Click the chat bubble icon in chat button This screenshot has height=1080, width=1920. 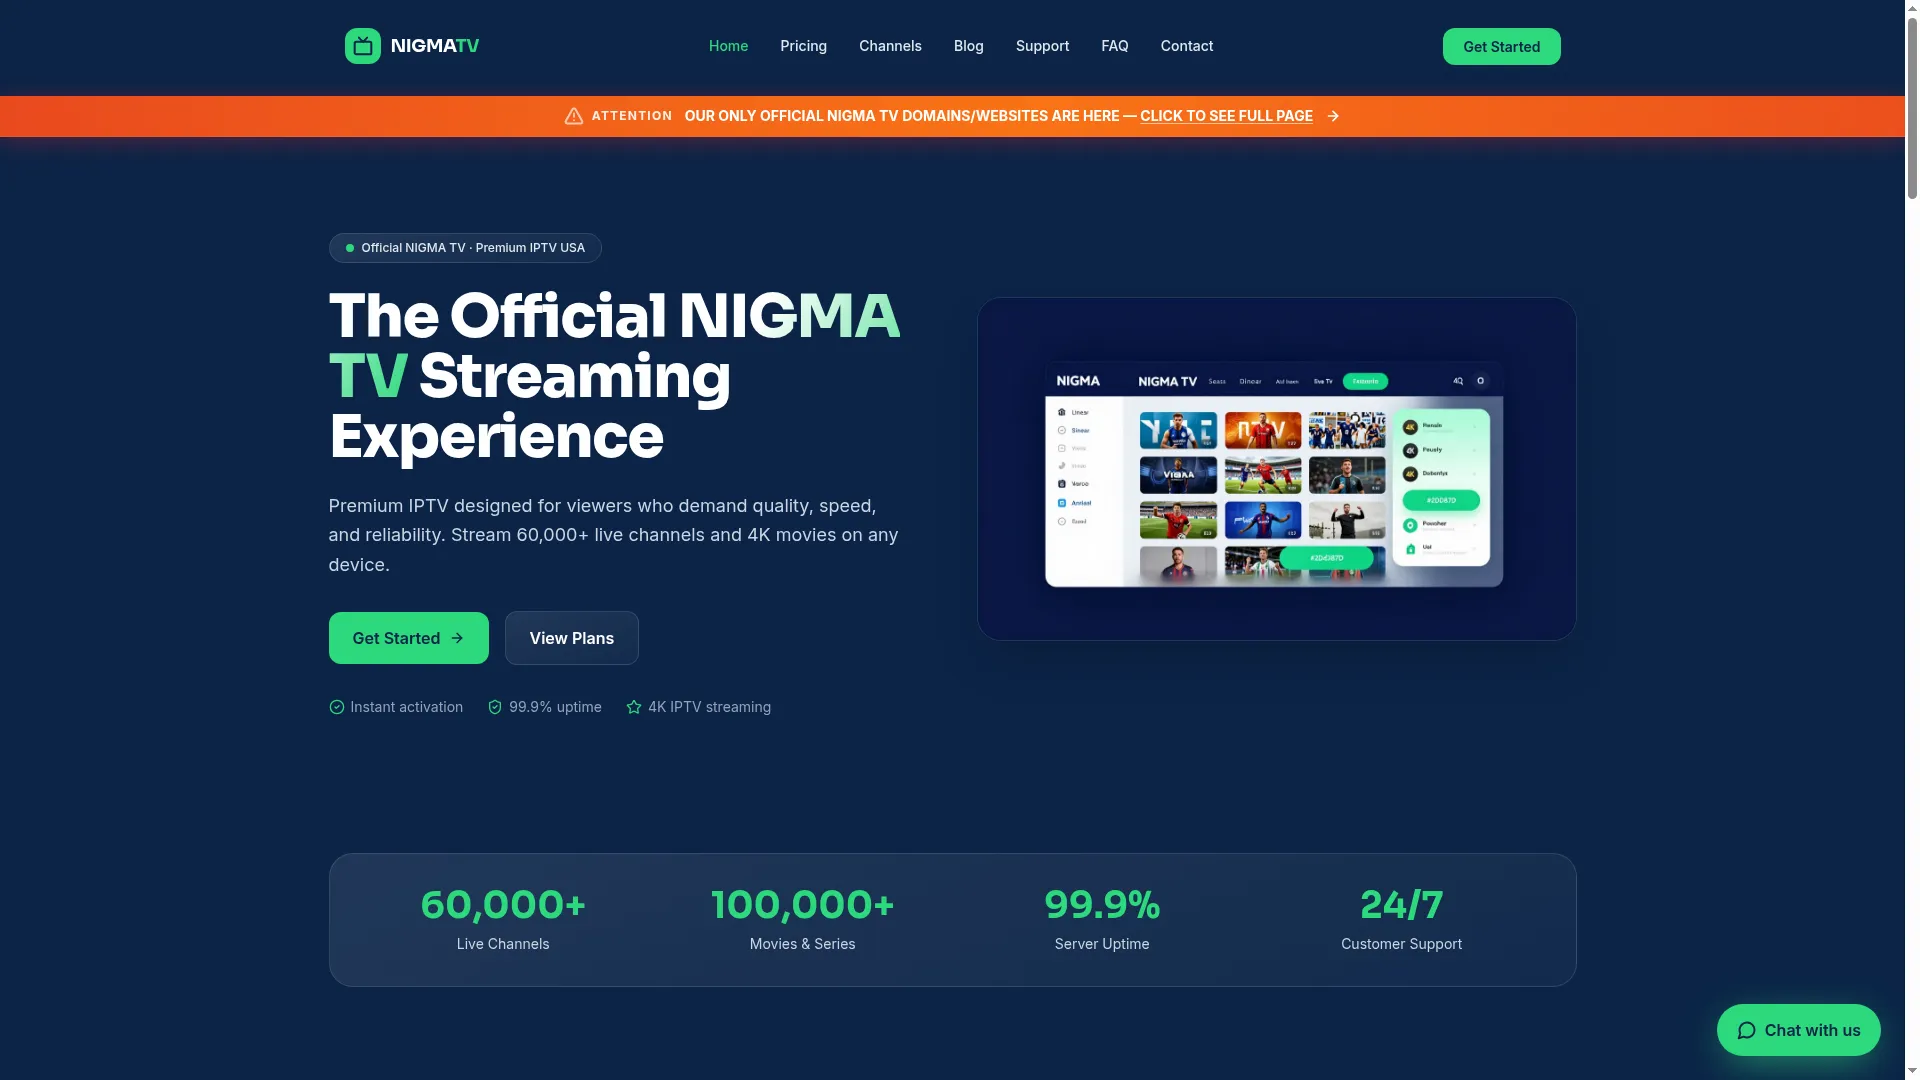[x=1746, y=1031]
